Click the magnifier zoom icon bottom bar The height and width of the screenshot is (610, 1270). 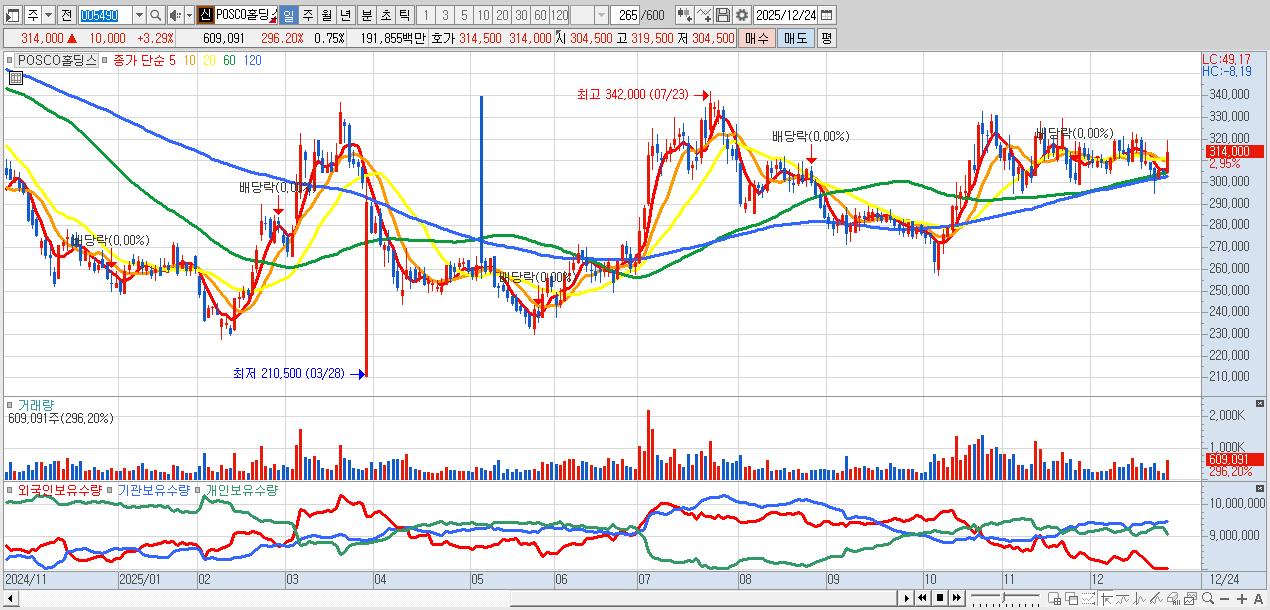pos(1208,598)
